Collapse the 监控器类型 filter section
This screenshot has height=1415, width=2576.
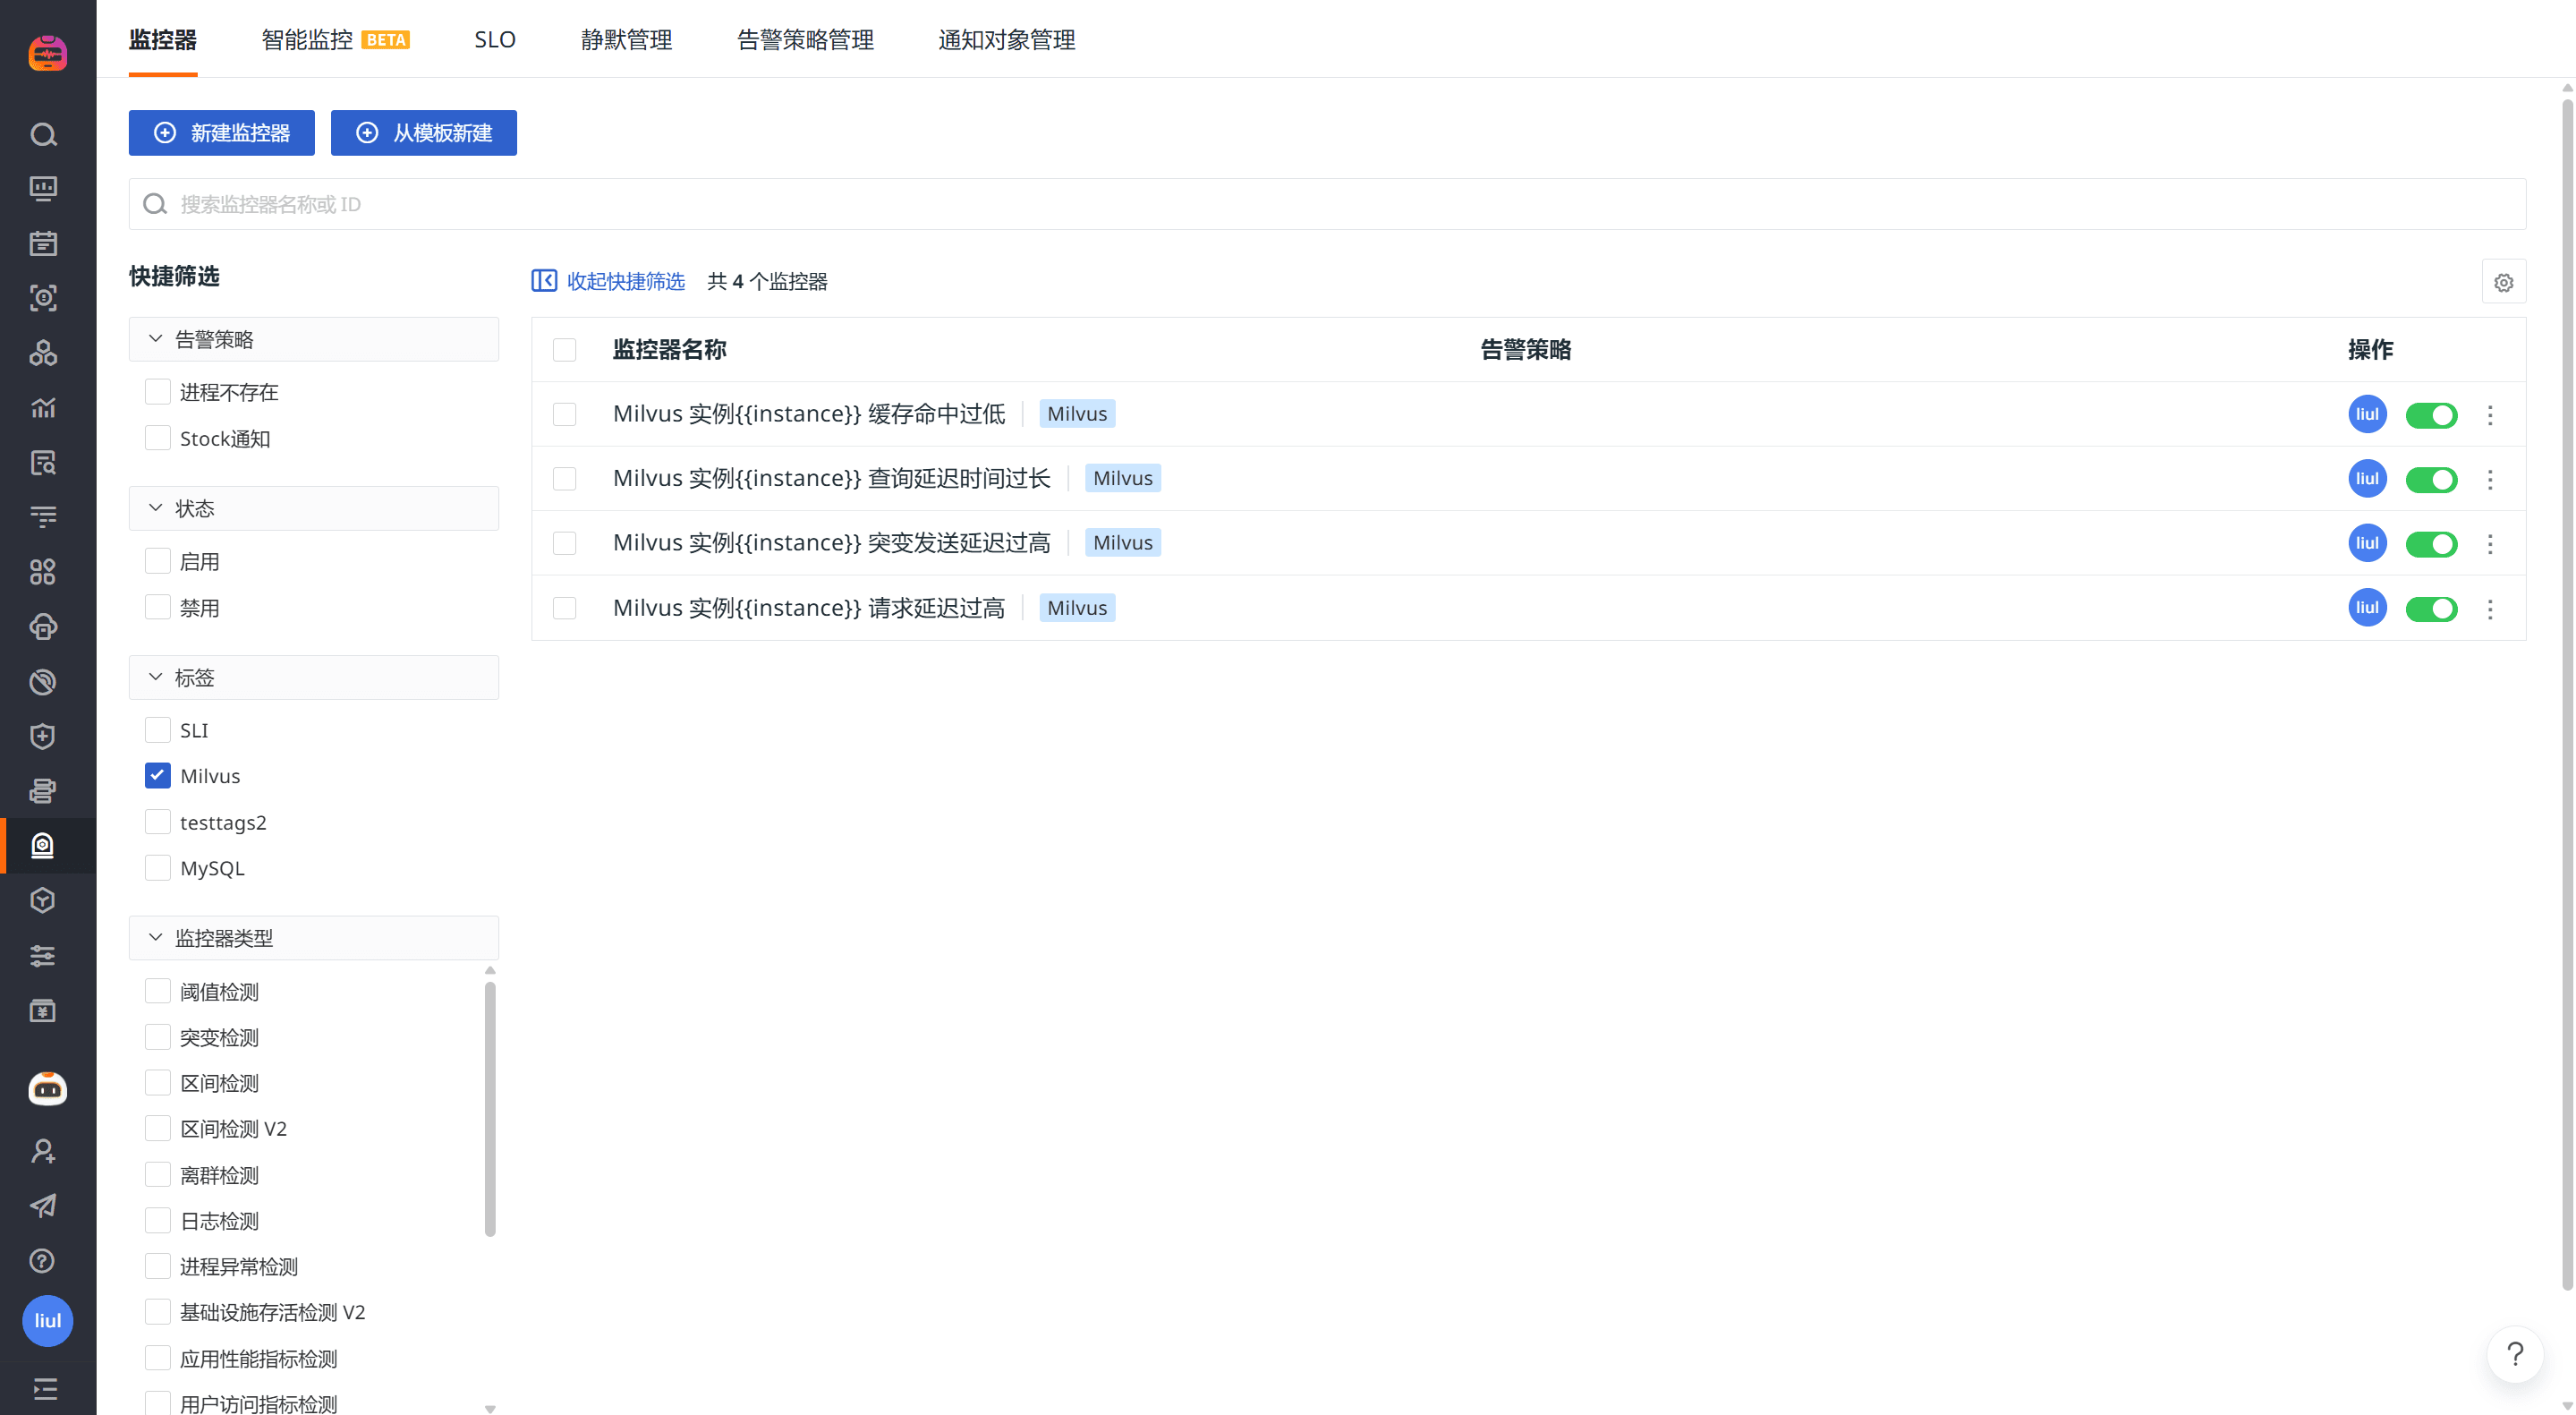[156, 938]
